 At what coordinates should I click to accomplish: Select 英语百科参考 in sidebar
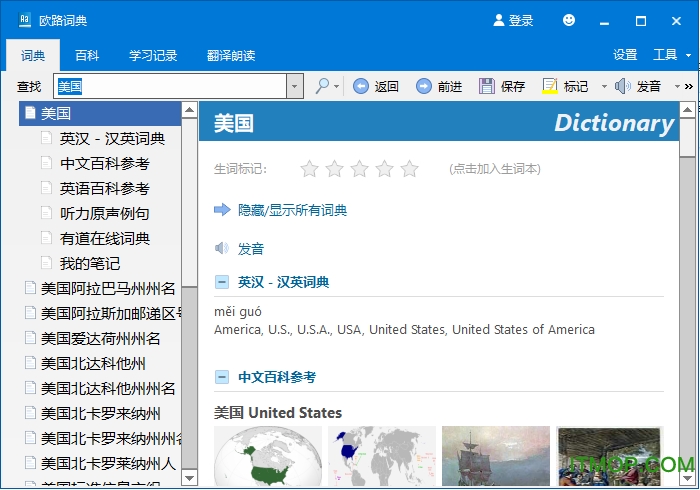tap(104, 188)
